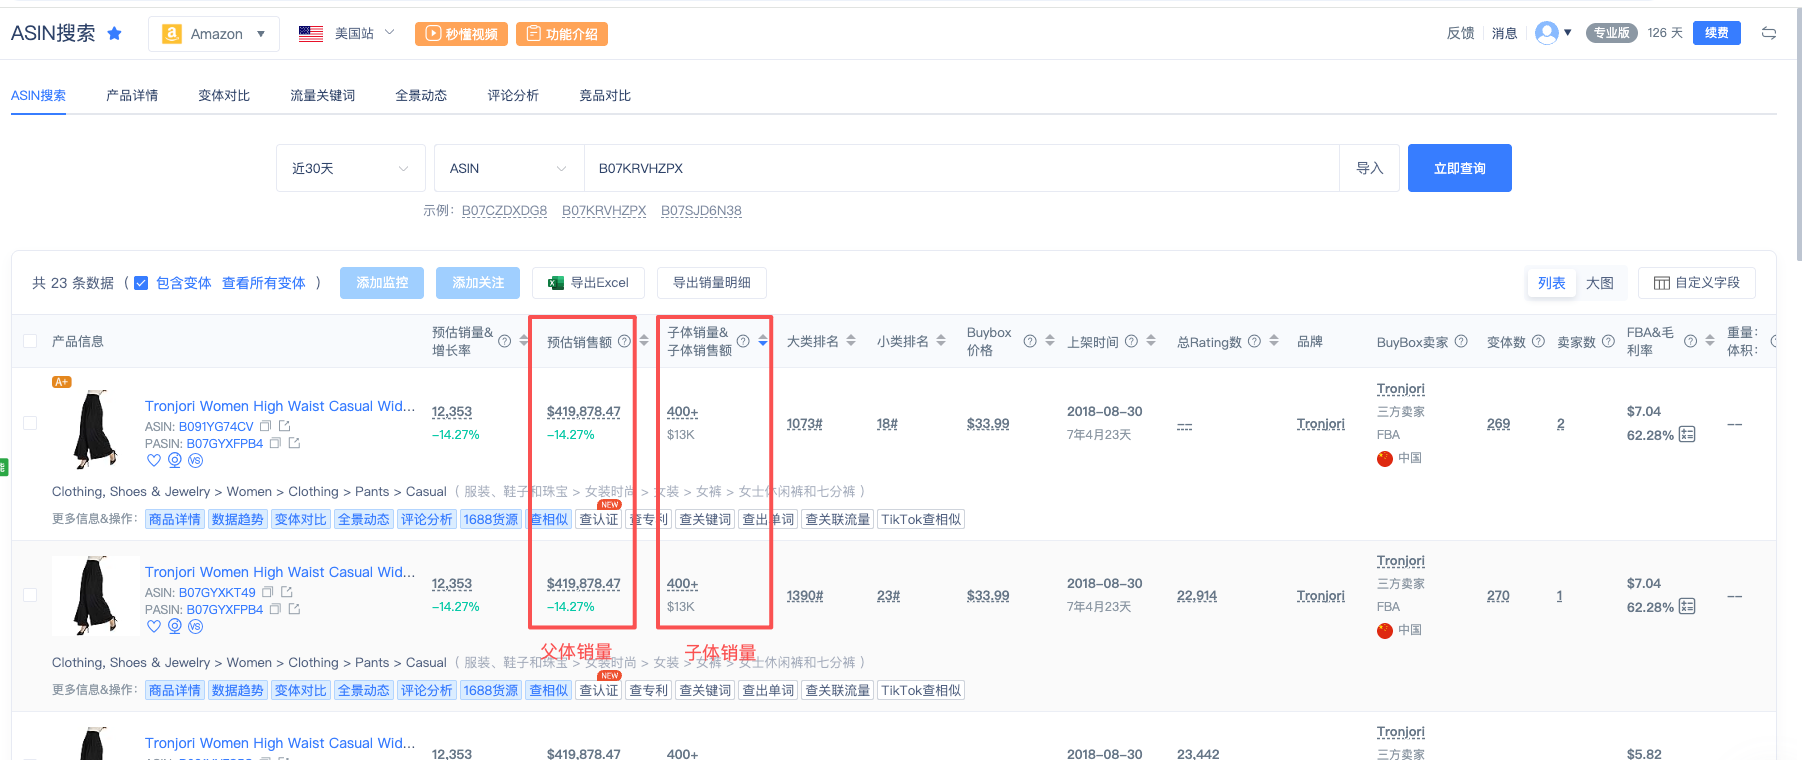Click help icon next to 子体销量&子体销售额
The image size is (1802, 760).
pyautogui.click(x=743, y=341)
